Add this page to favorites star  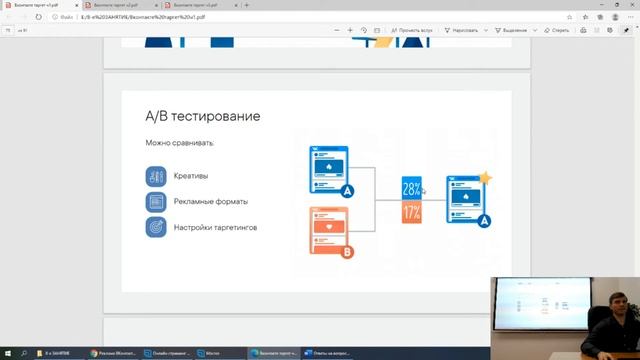point(569,17)
